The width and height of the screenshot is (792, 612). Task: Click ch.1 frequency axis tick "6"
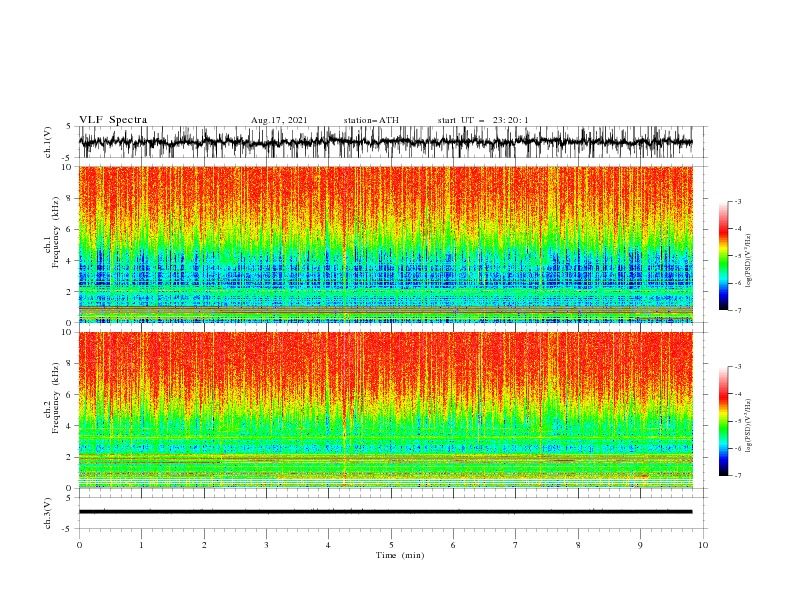(x=70, y=229)
